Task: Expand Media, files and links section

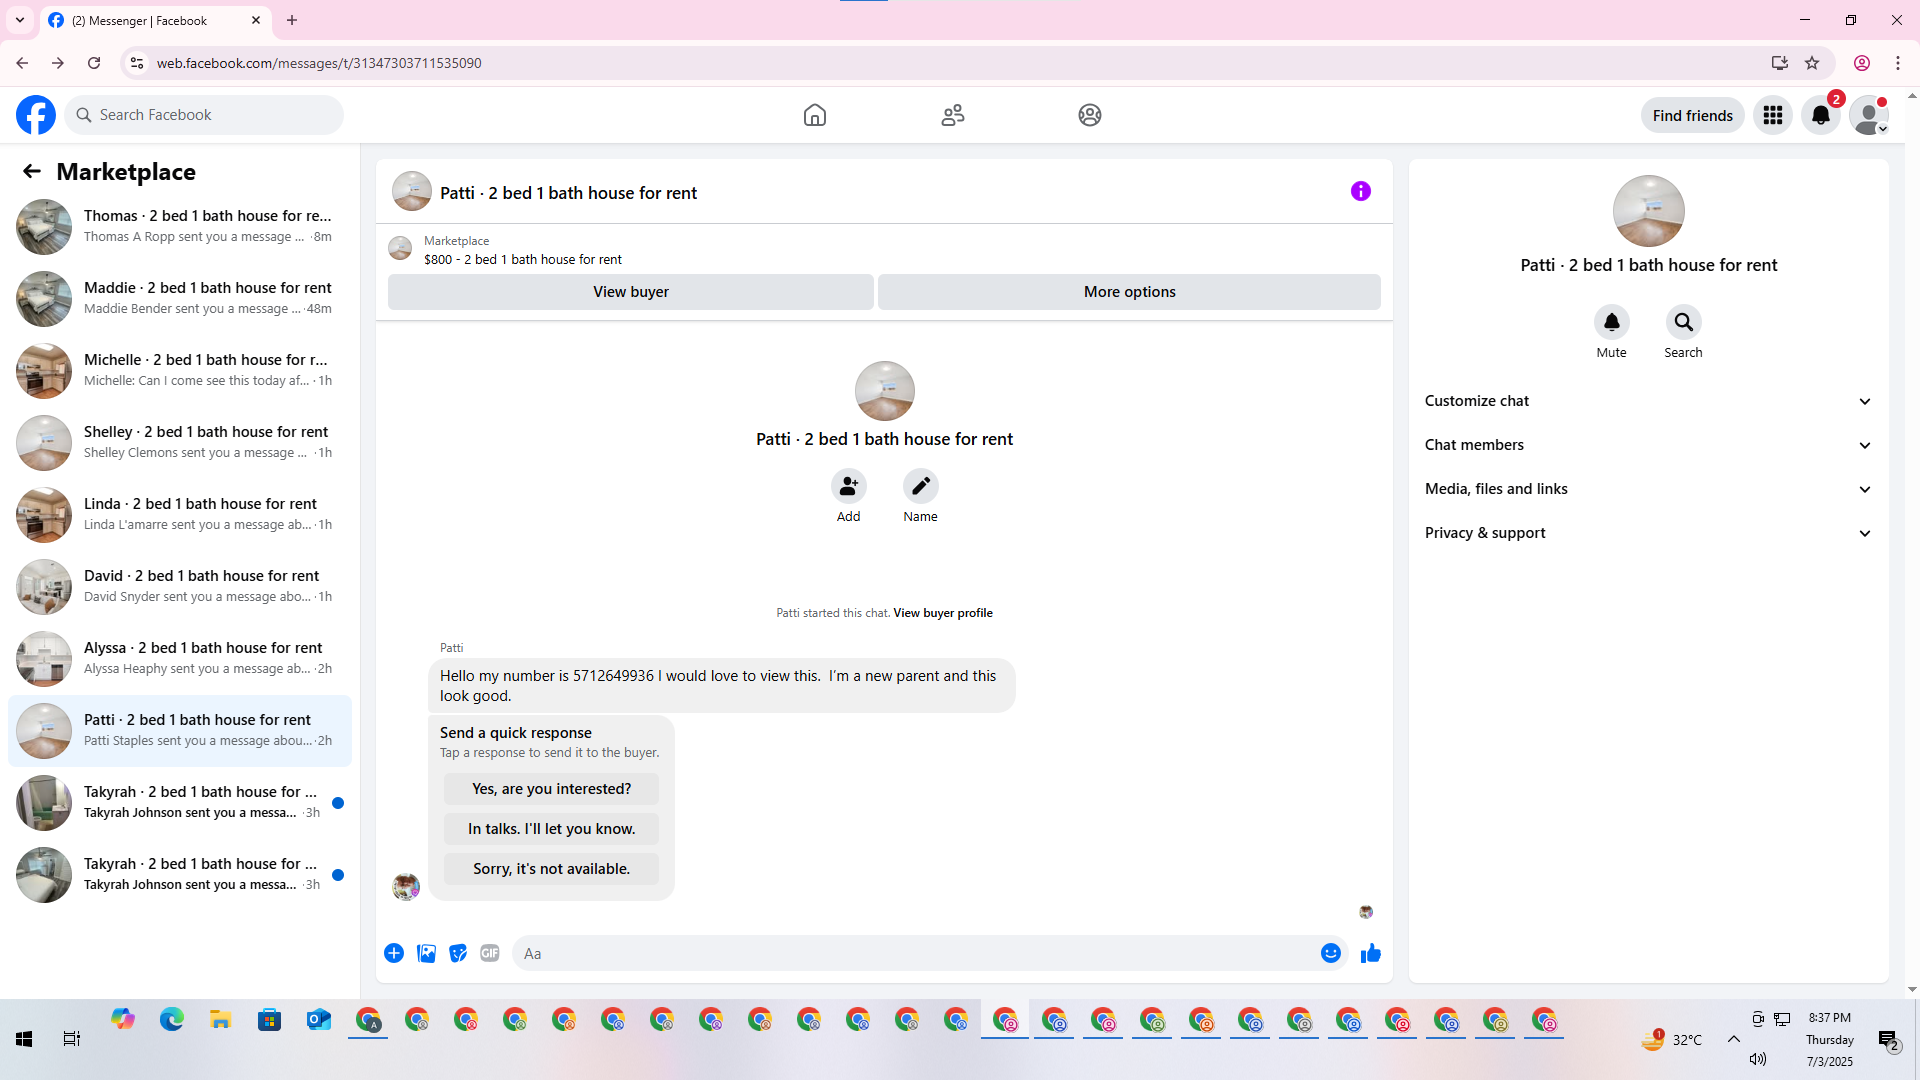Action: click(x=1648, y=489)
